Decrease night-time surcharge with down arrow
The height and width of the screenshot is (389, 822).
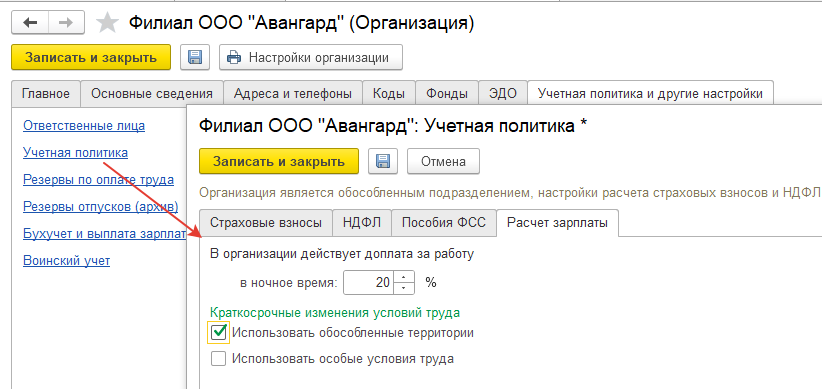pos(403,289)
